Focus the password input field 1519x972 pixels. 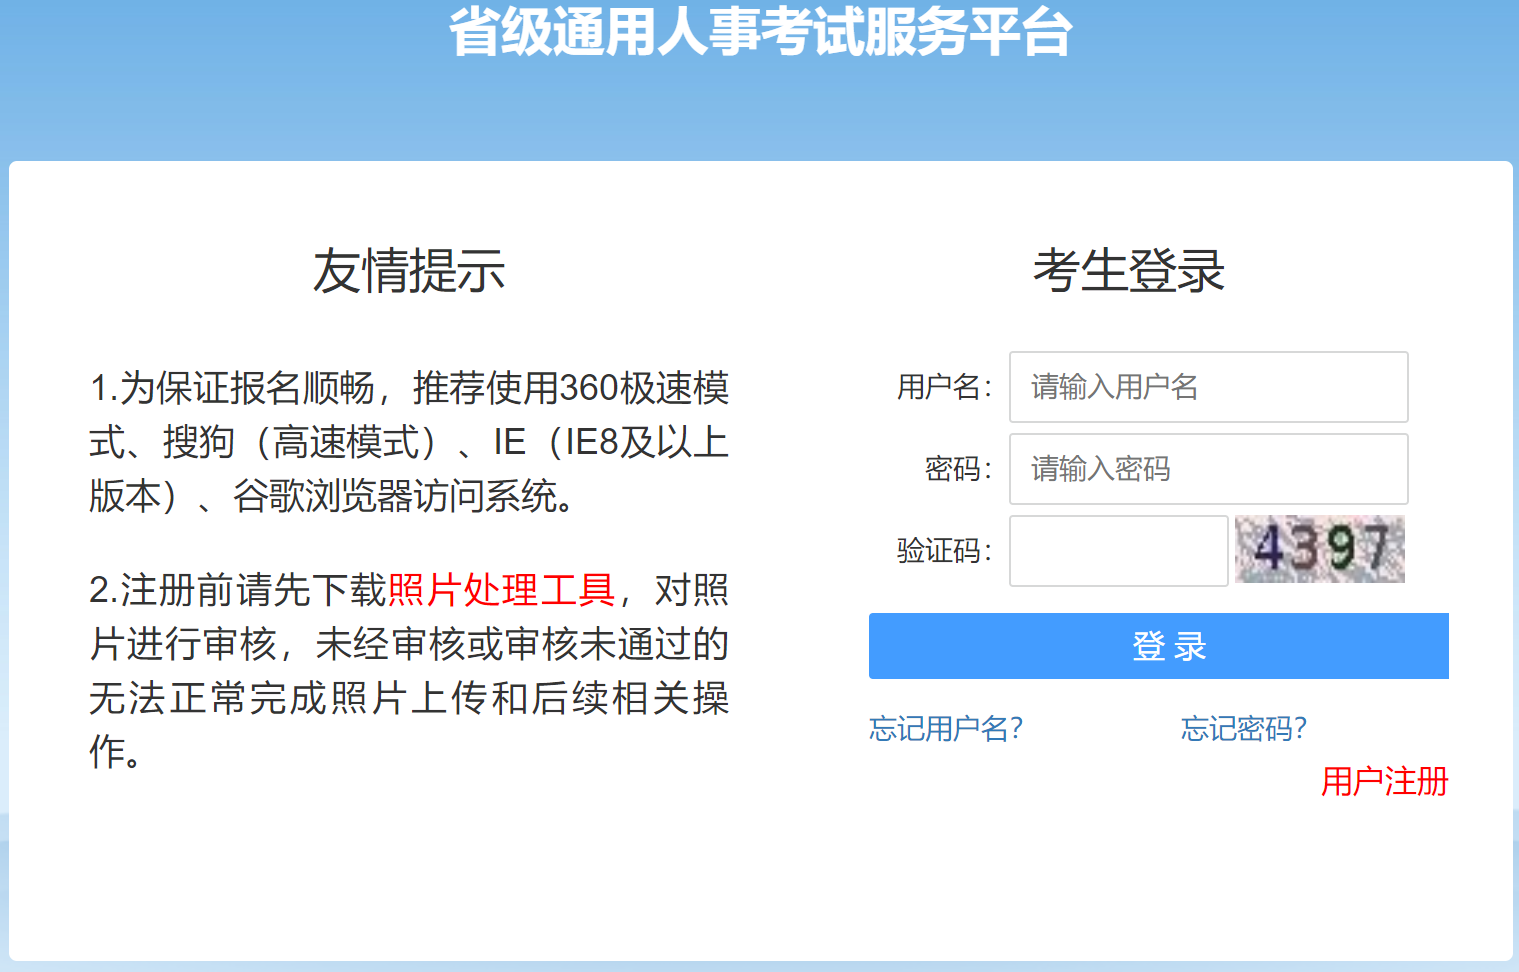tap(1208, 469)
